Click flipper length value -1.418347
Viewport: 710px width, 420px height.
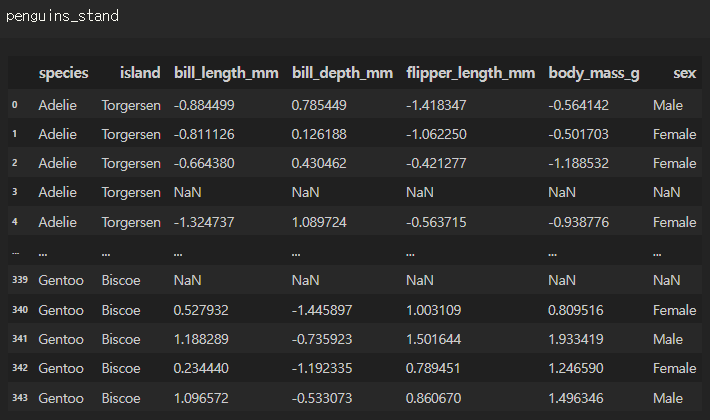[436, 105]
